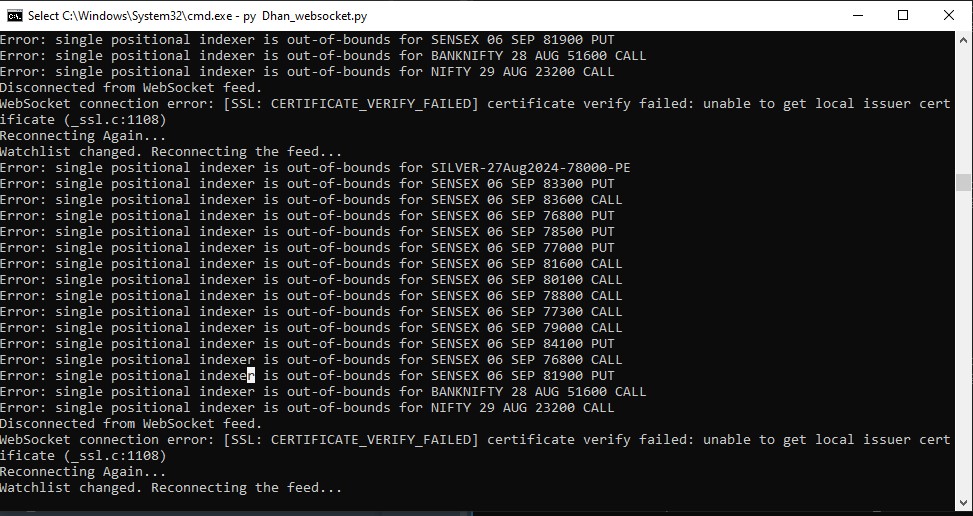Click the SENSEX 06 SEP 80100 CALL line
Image resolution: width=973 pixels, height=516 pixels.
click(311, 280)
